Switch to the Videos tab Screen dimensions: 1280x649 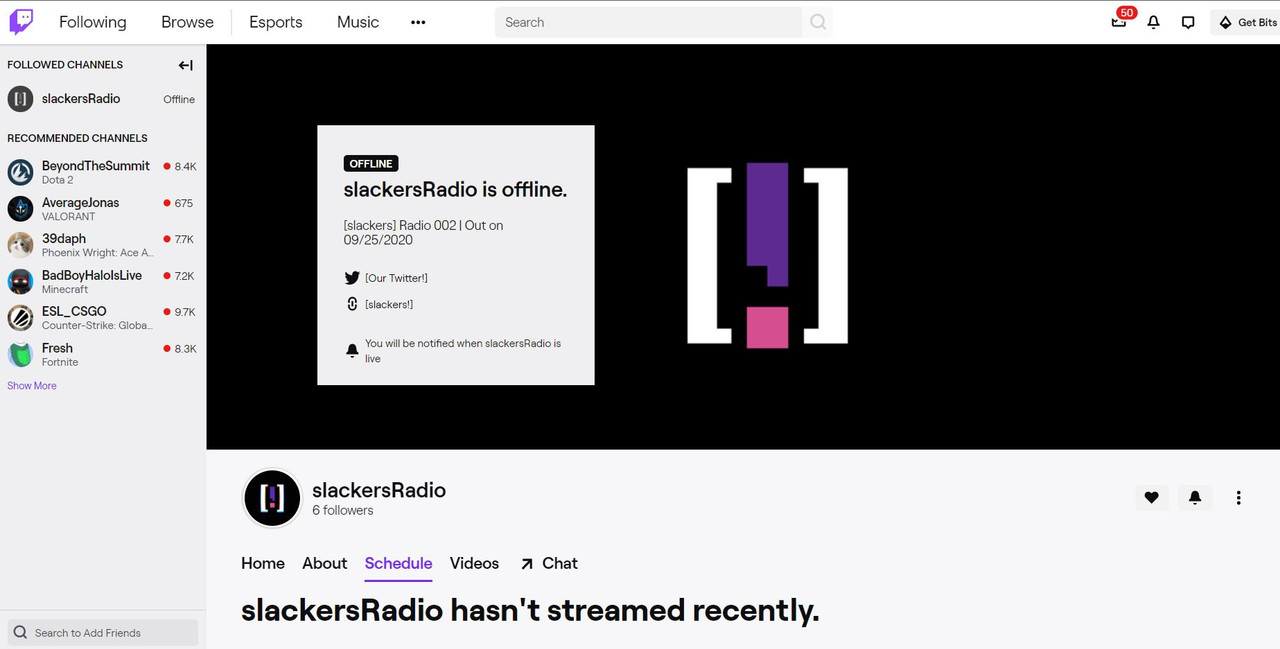point(474,563)
